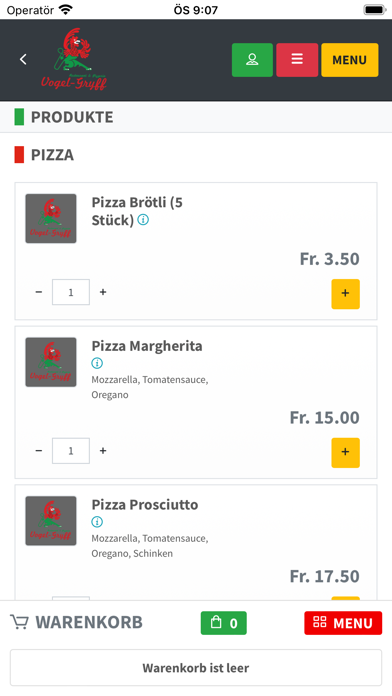Decrease quantity of Pizza Brötli
The image size is (392, 696).
(39, 292)
